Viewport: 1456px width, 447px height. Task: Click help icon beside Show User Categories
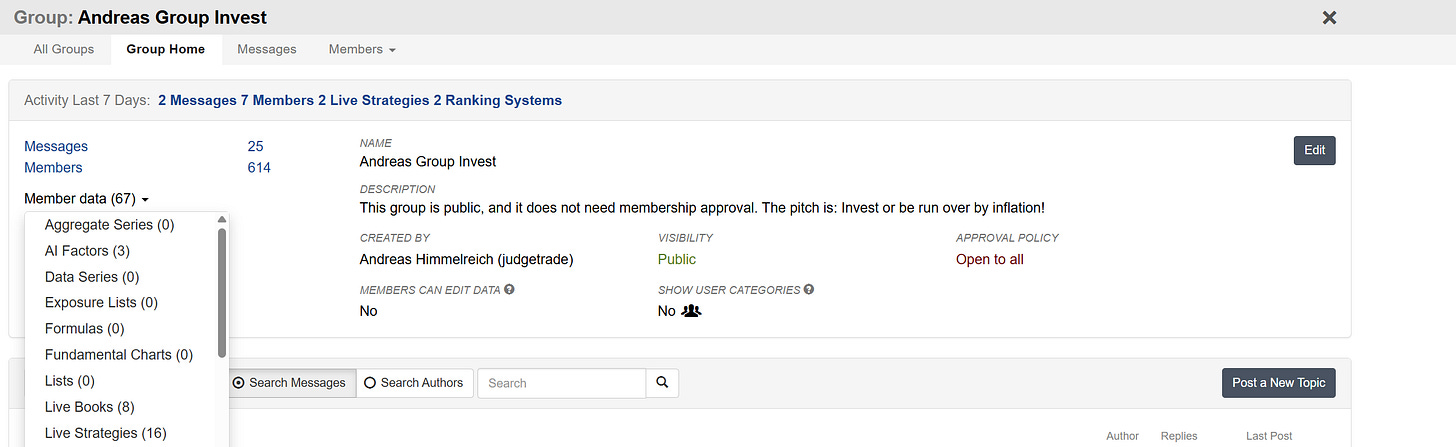click(809, 290)
